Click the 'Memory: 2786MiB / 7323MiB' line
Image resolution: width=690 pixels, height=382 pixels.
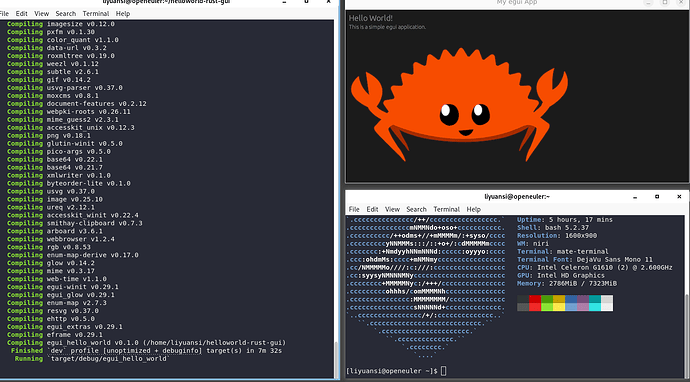coord(567,283)
